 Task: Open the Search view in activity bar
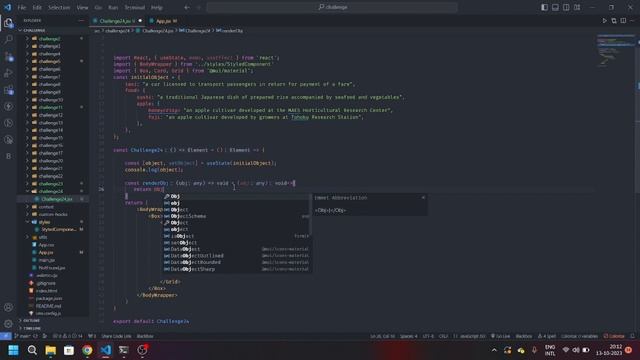click(x=9, y=40)
